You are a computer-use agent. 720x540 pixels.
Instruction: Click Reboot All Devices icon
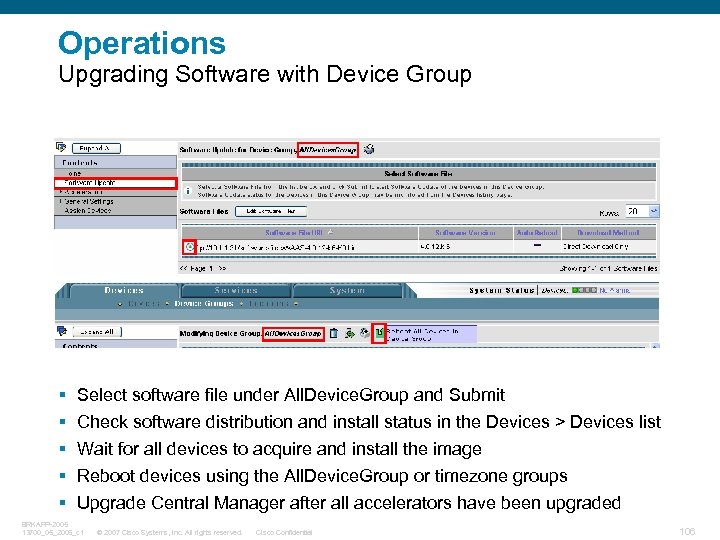pyautogui.click(x=379, y=333)
